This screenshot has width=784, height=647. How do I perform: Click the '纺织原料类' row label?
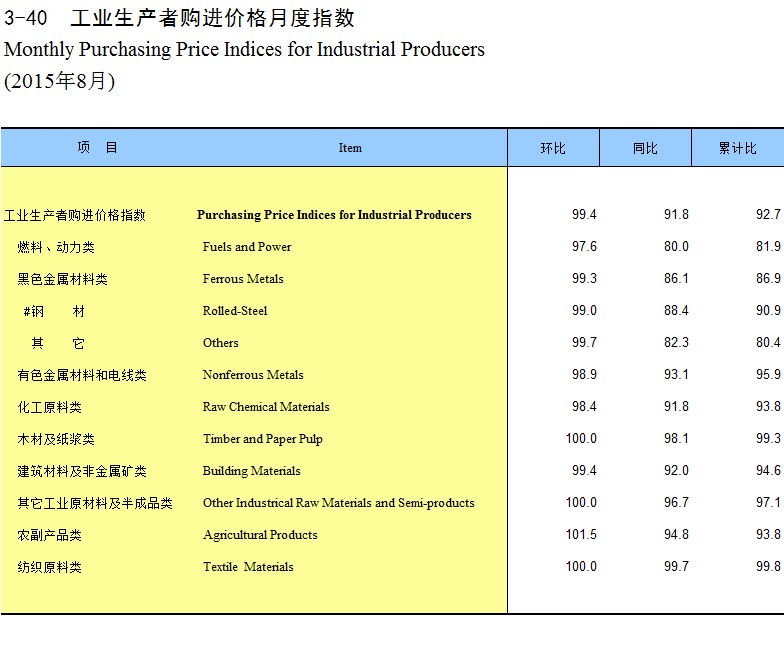tap(50, 567)
